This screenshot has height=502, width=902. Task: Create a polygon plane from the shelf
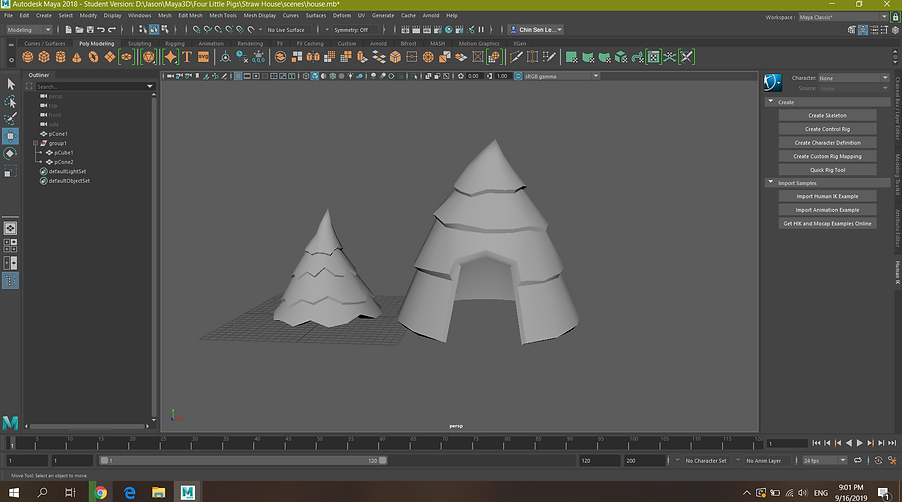click(x=109, y=57)
